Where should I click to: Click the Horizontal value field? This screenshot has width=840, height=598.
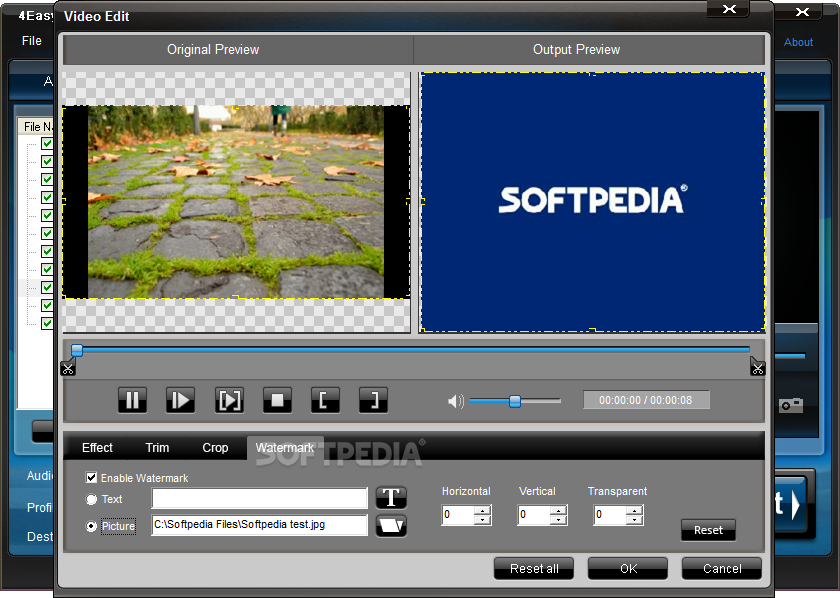click(458, 515)
